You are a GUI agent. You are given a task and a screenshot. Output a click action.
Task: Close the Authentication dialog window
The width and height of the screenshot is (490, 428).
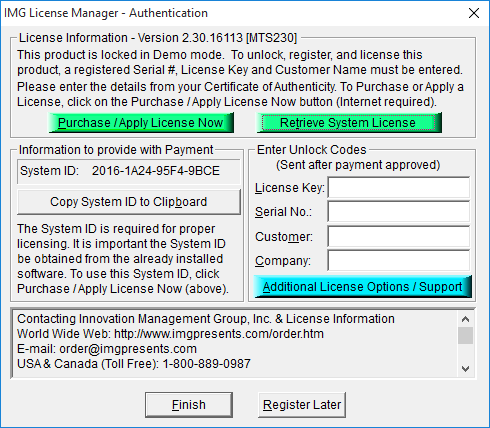click(474, 13)
